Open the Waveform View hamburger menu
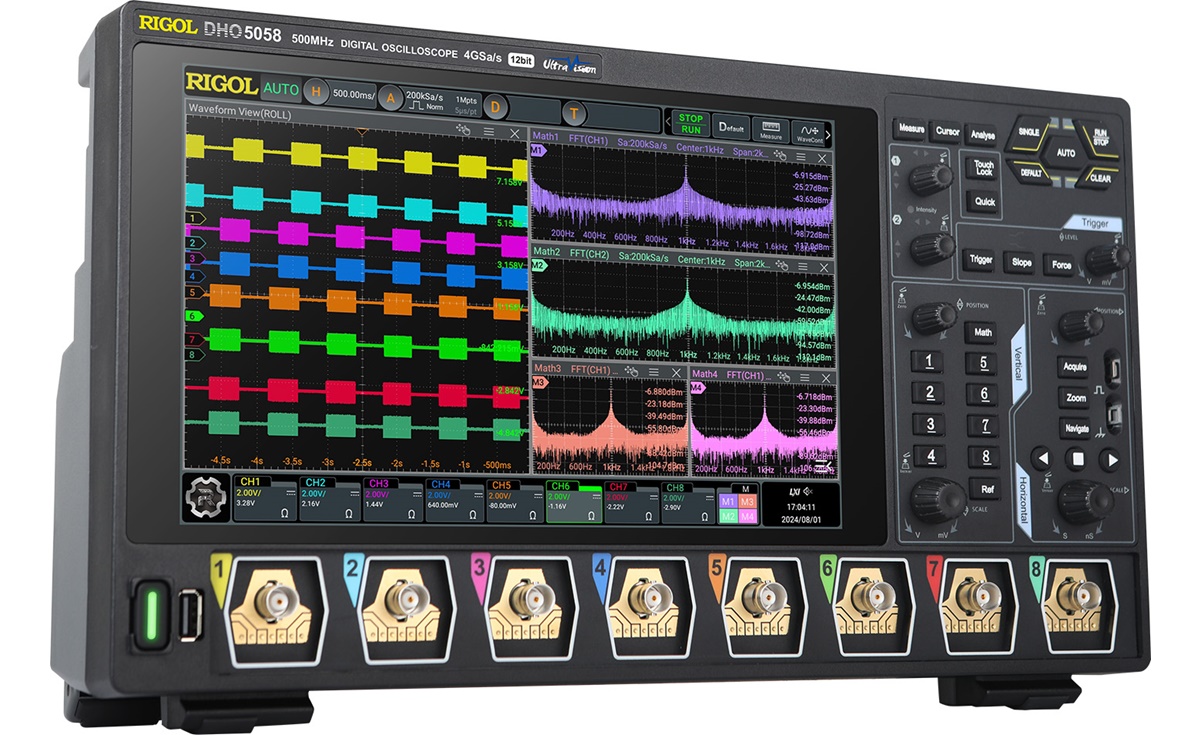Screen dimensions: 1200x735 coord(489,131)
